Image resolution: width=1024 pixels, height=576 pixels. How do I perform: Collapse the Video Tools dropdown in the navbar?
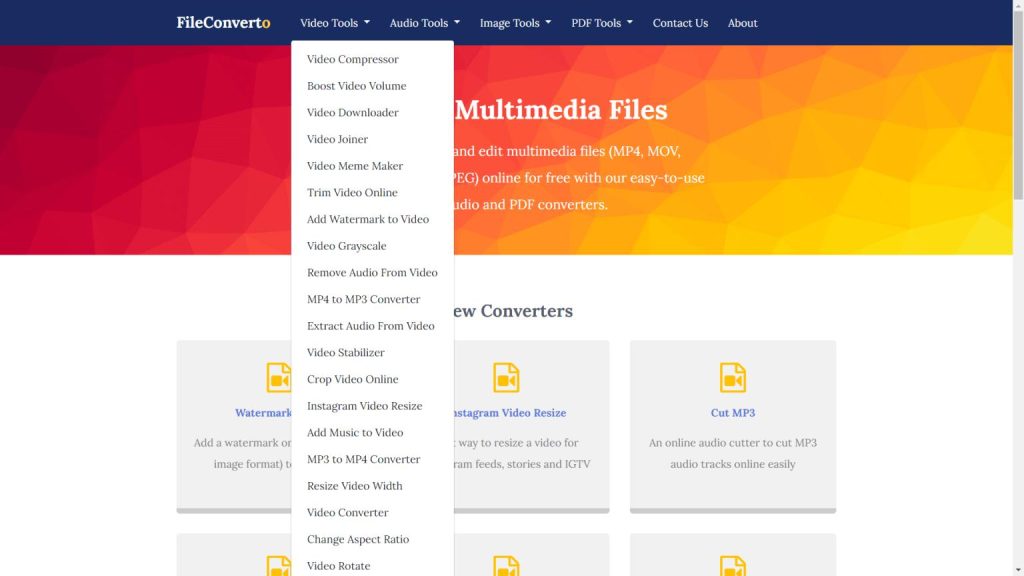coord(335,23)
